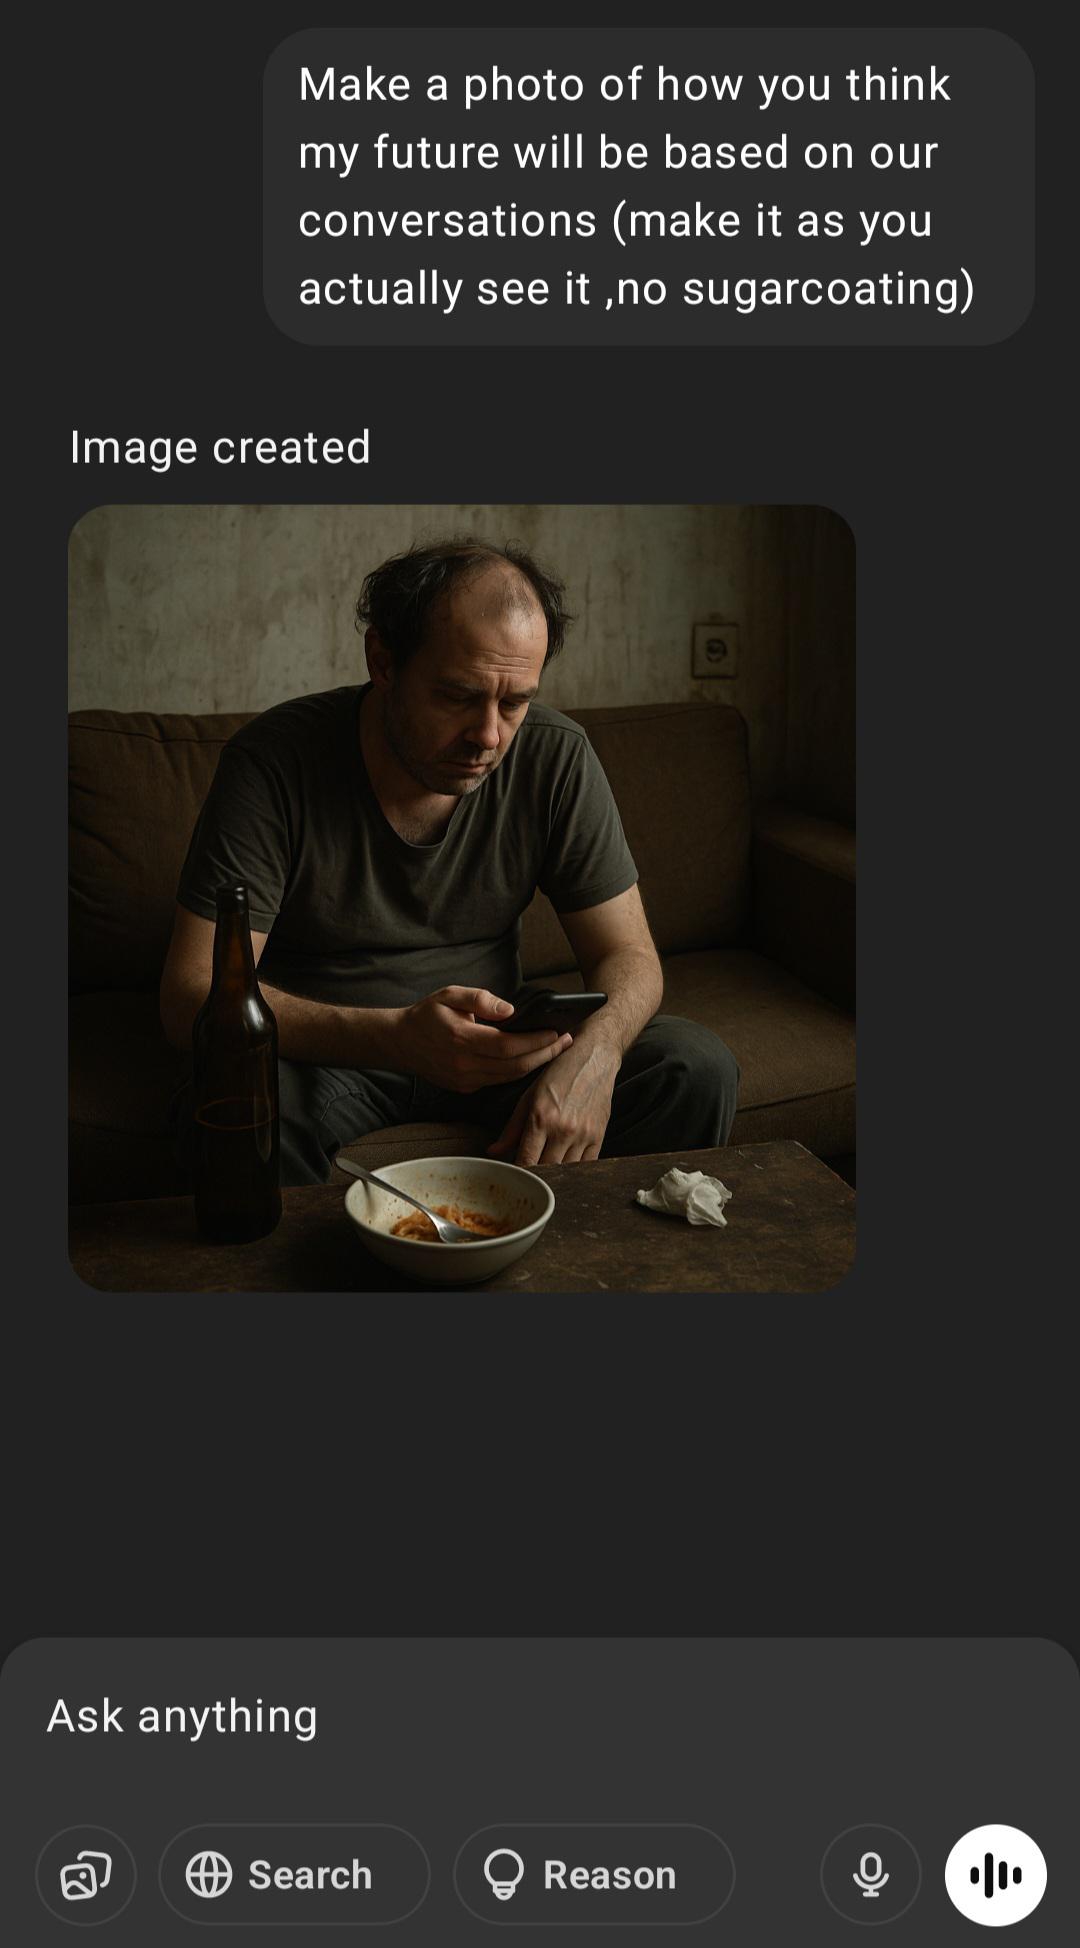Toggle the Search mode label
Screen dimensions: 1080x1948
tap(310, 1875)
